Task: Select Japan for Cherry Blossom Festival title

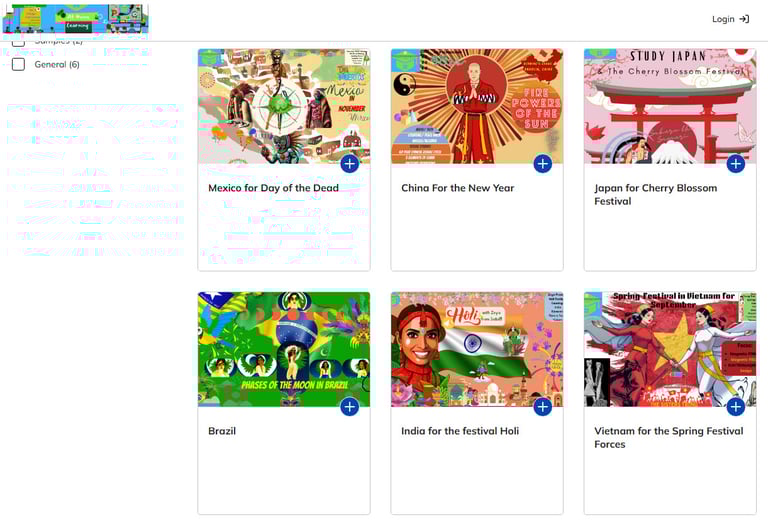Action: point(655,194)
